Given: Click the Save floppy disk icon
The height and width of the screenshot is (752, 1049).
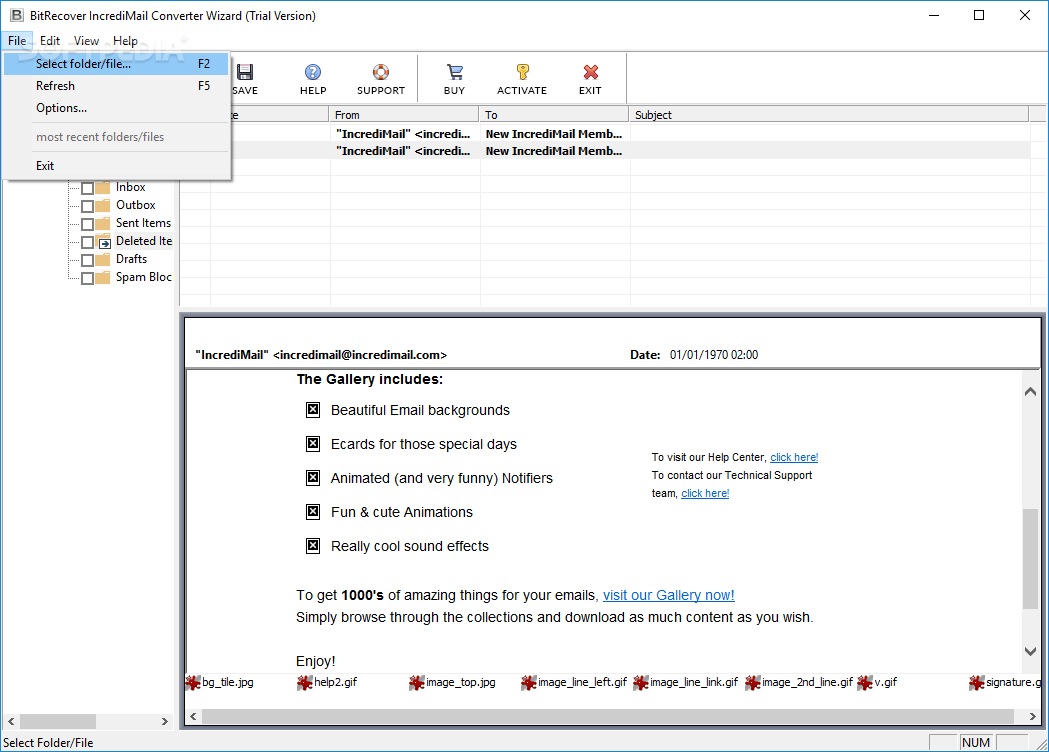Looking at the screenshot, I should 245,72.
